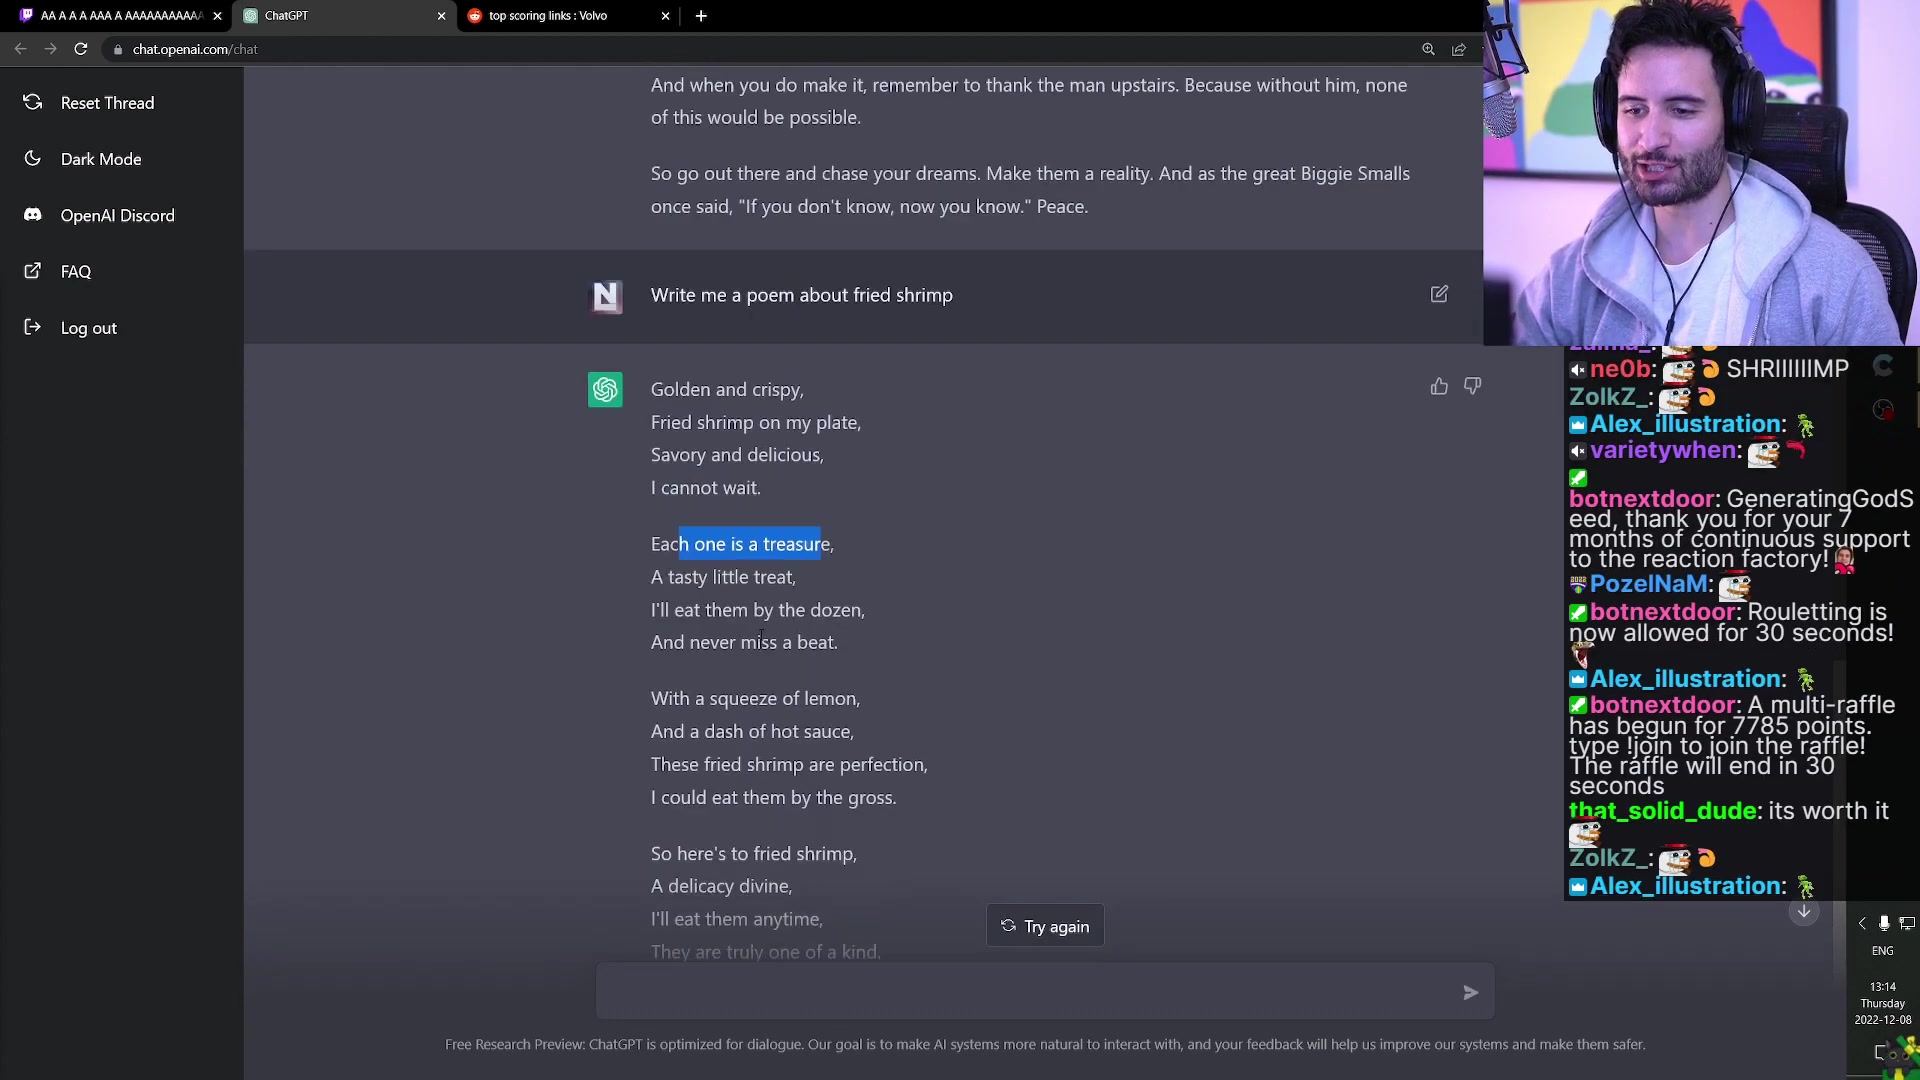
Task: Click the line 'Golden and crispy,'
Action: coord(727,389)
